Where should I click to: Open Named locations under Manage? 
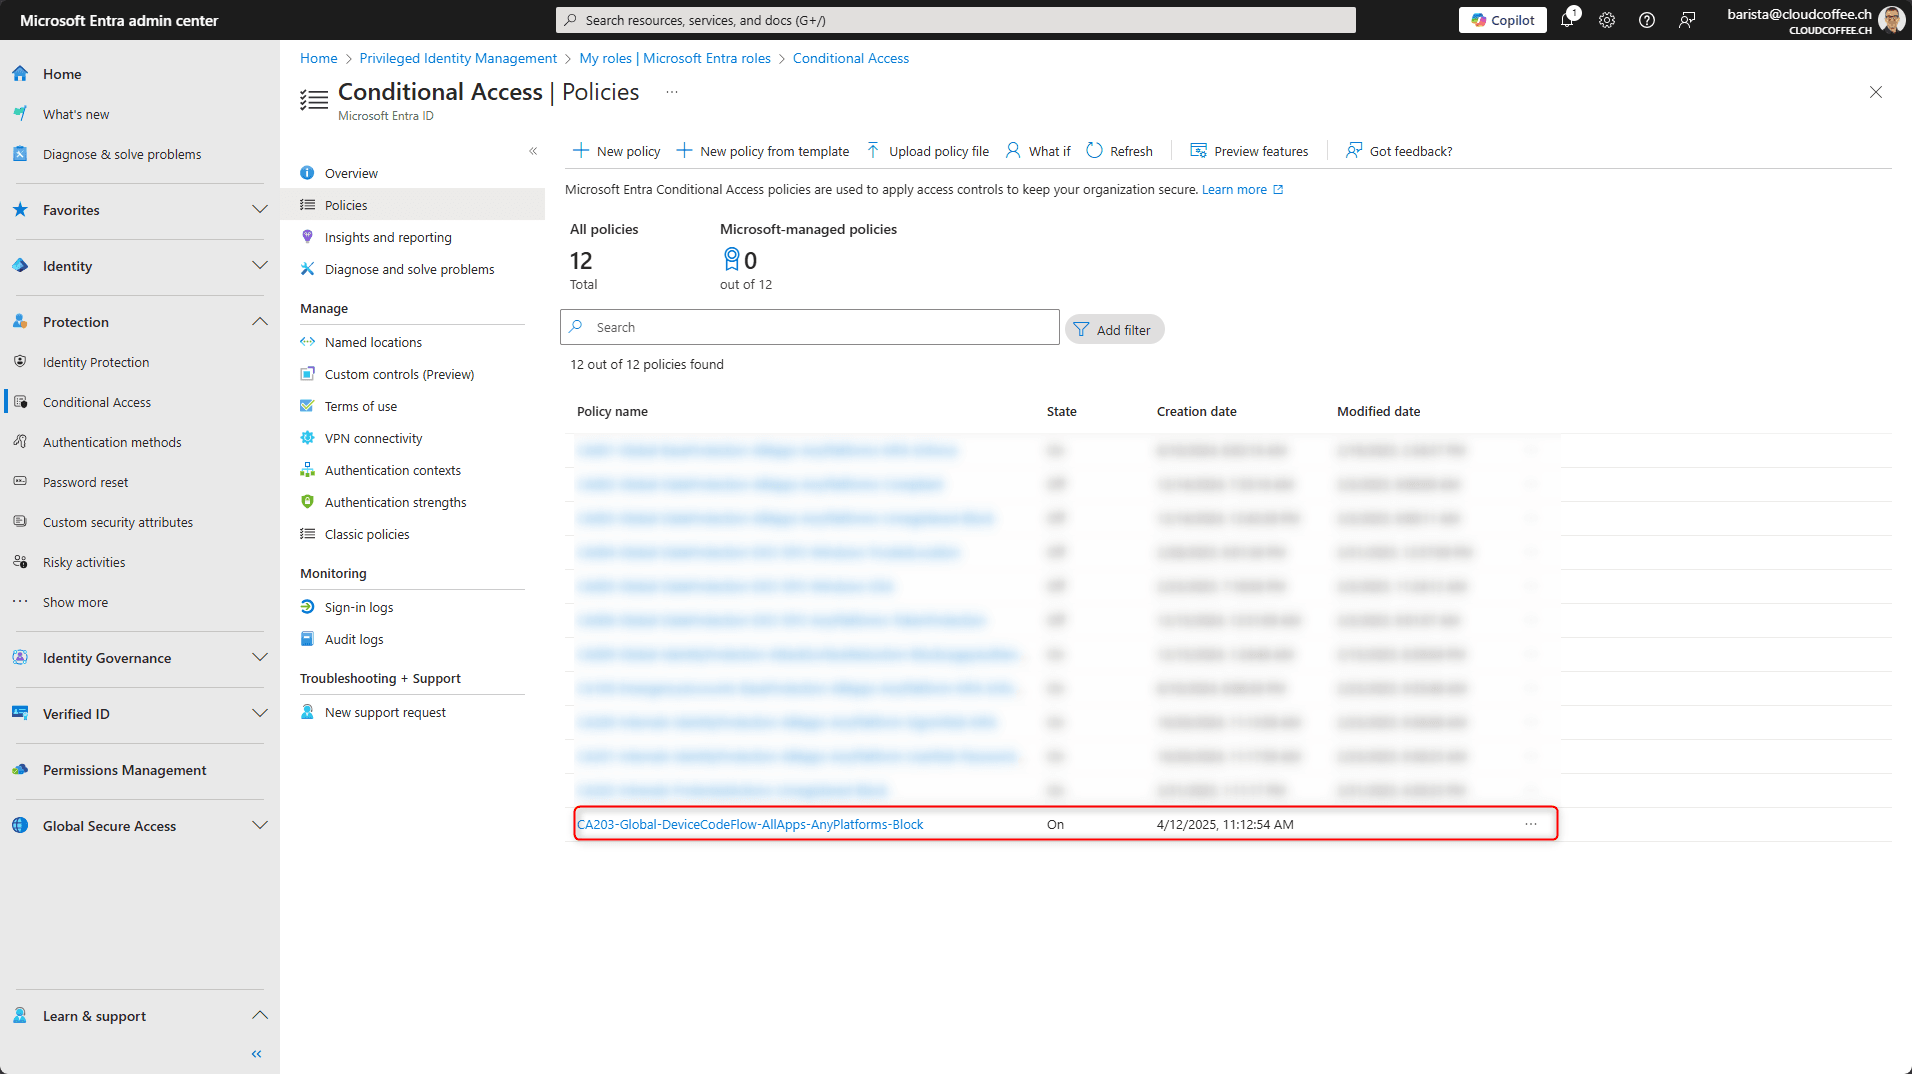click(x=374, y=341)
